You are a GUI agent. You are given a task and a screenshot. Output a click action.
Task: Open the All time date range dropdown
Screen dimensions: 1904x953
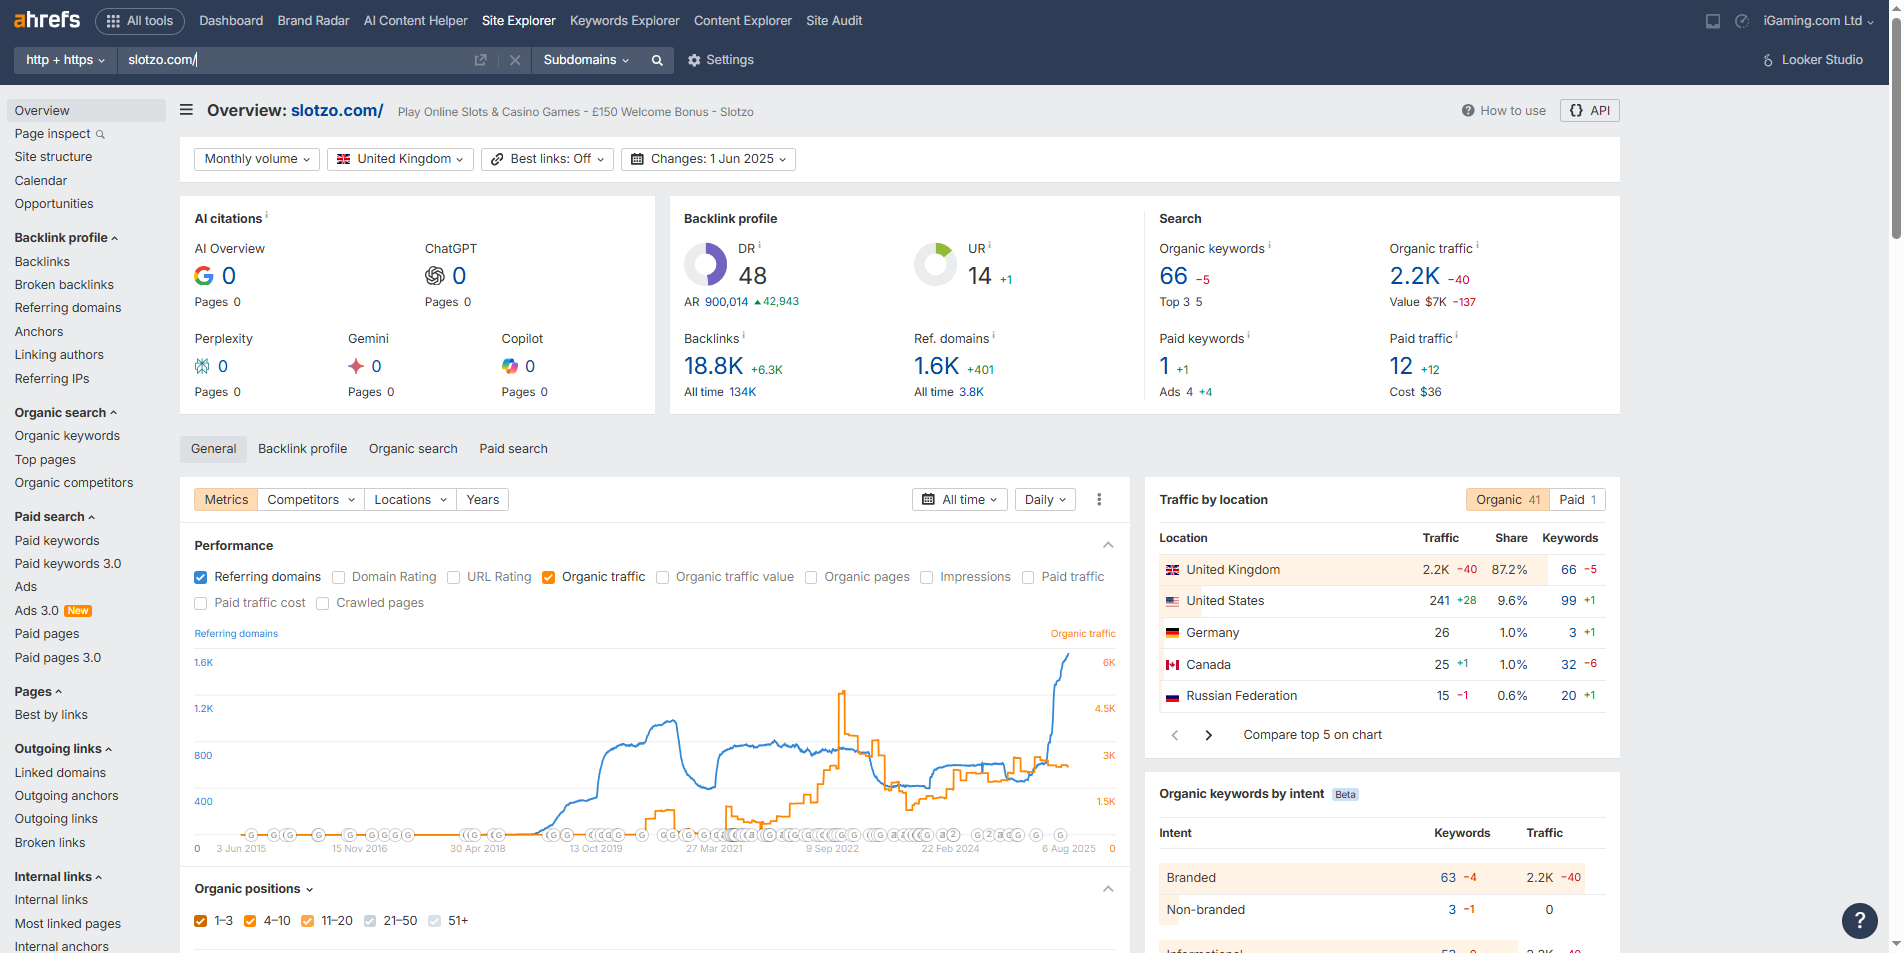959,500
